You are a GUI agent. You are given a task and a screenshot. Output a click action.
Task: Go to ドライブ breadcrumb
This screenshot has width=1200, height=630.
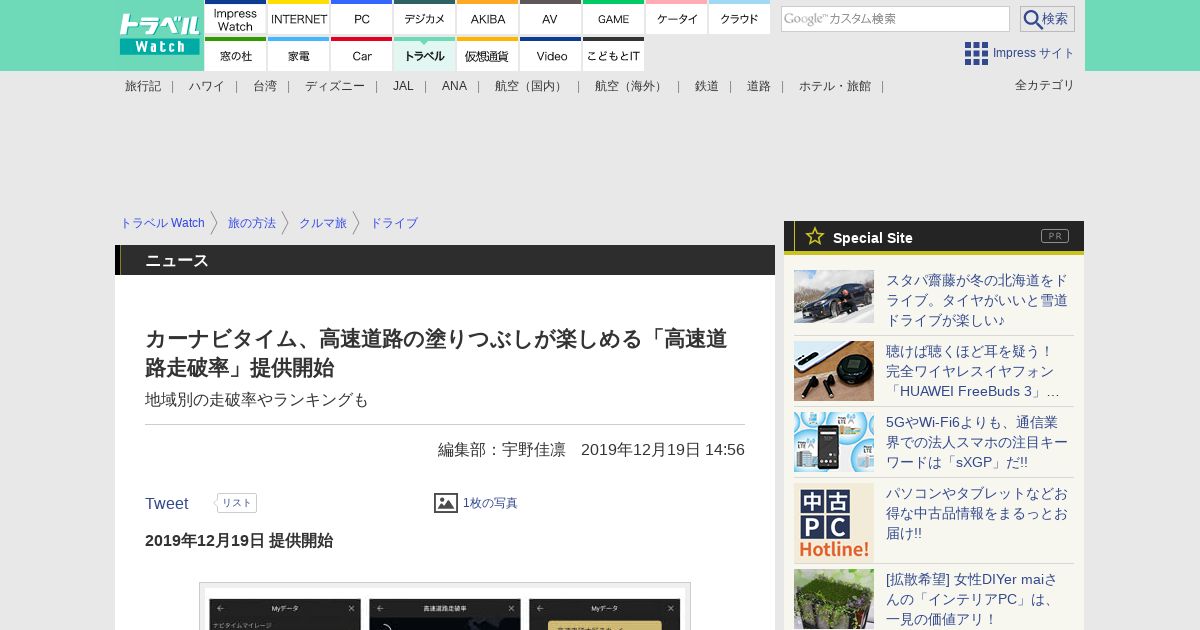[394, 223]
